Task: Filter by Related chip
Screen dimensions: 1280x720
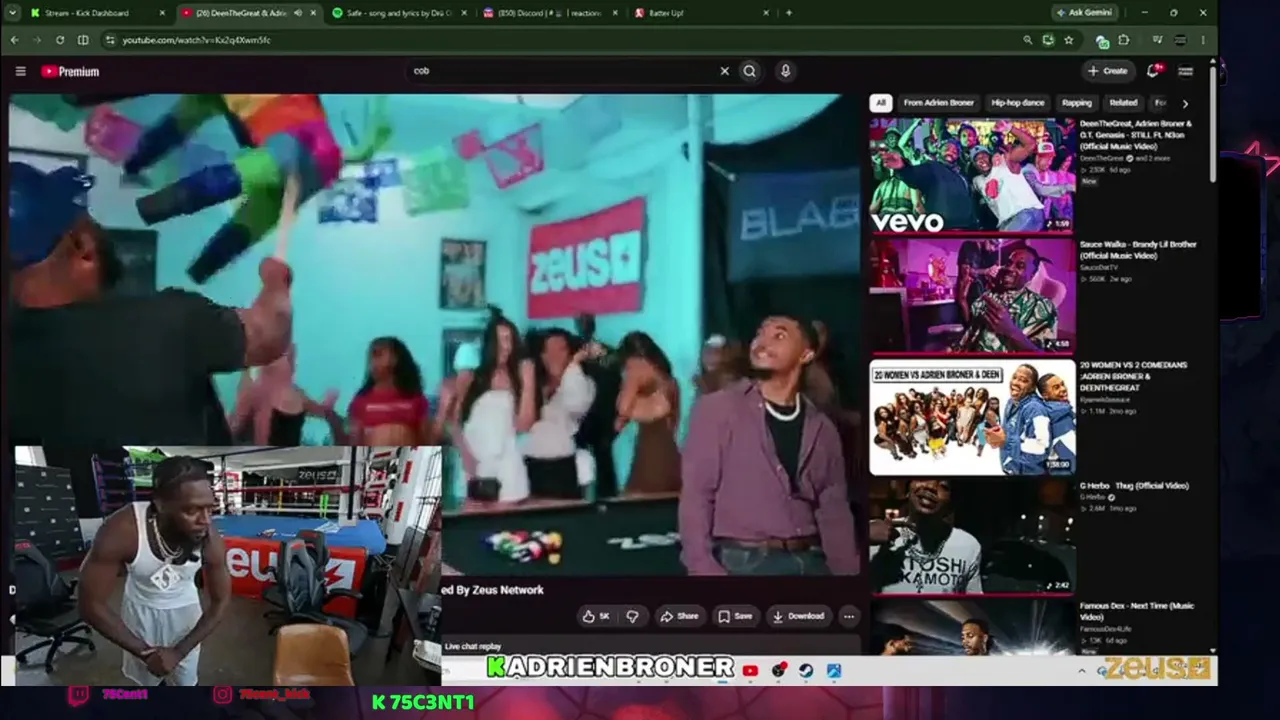Action: coord(1123,103)
